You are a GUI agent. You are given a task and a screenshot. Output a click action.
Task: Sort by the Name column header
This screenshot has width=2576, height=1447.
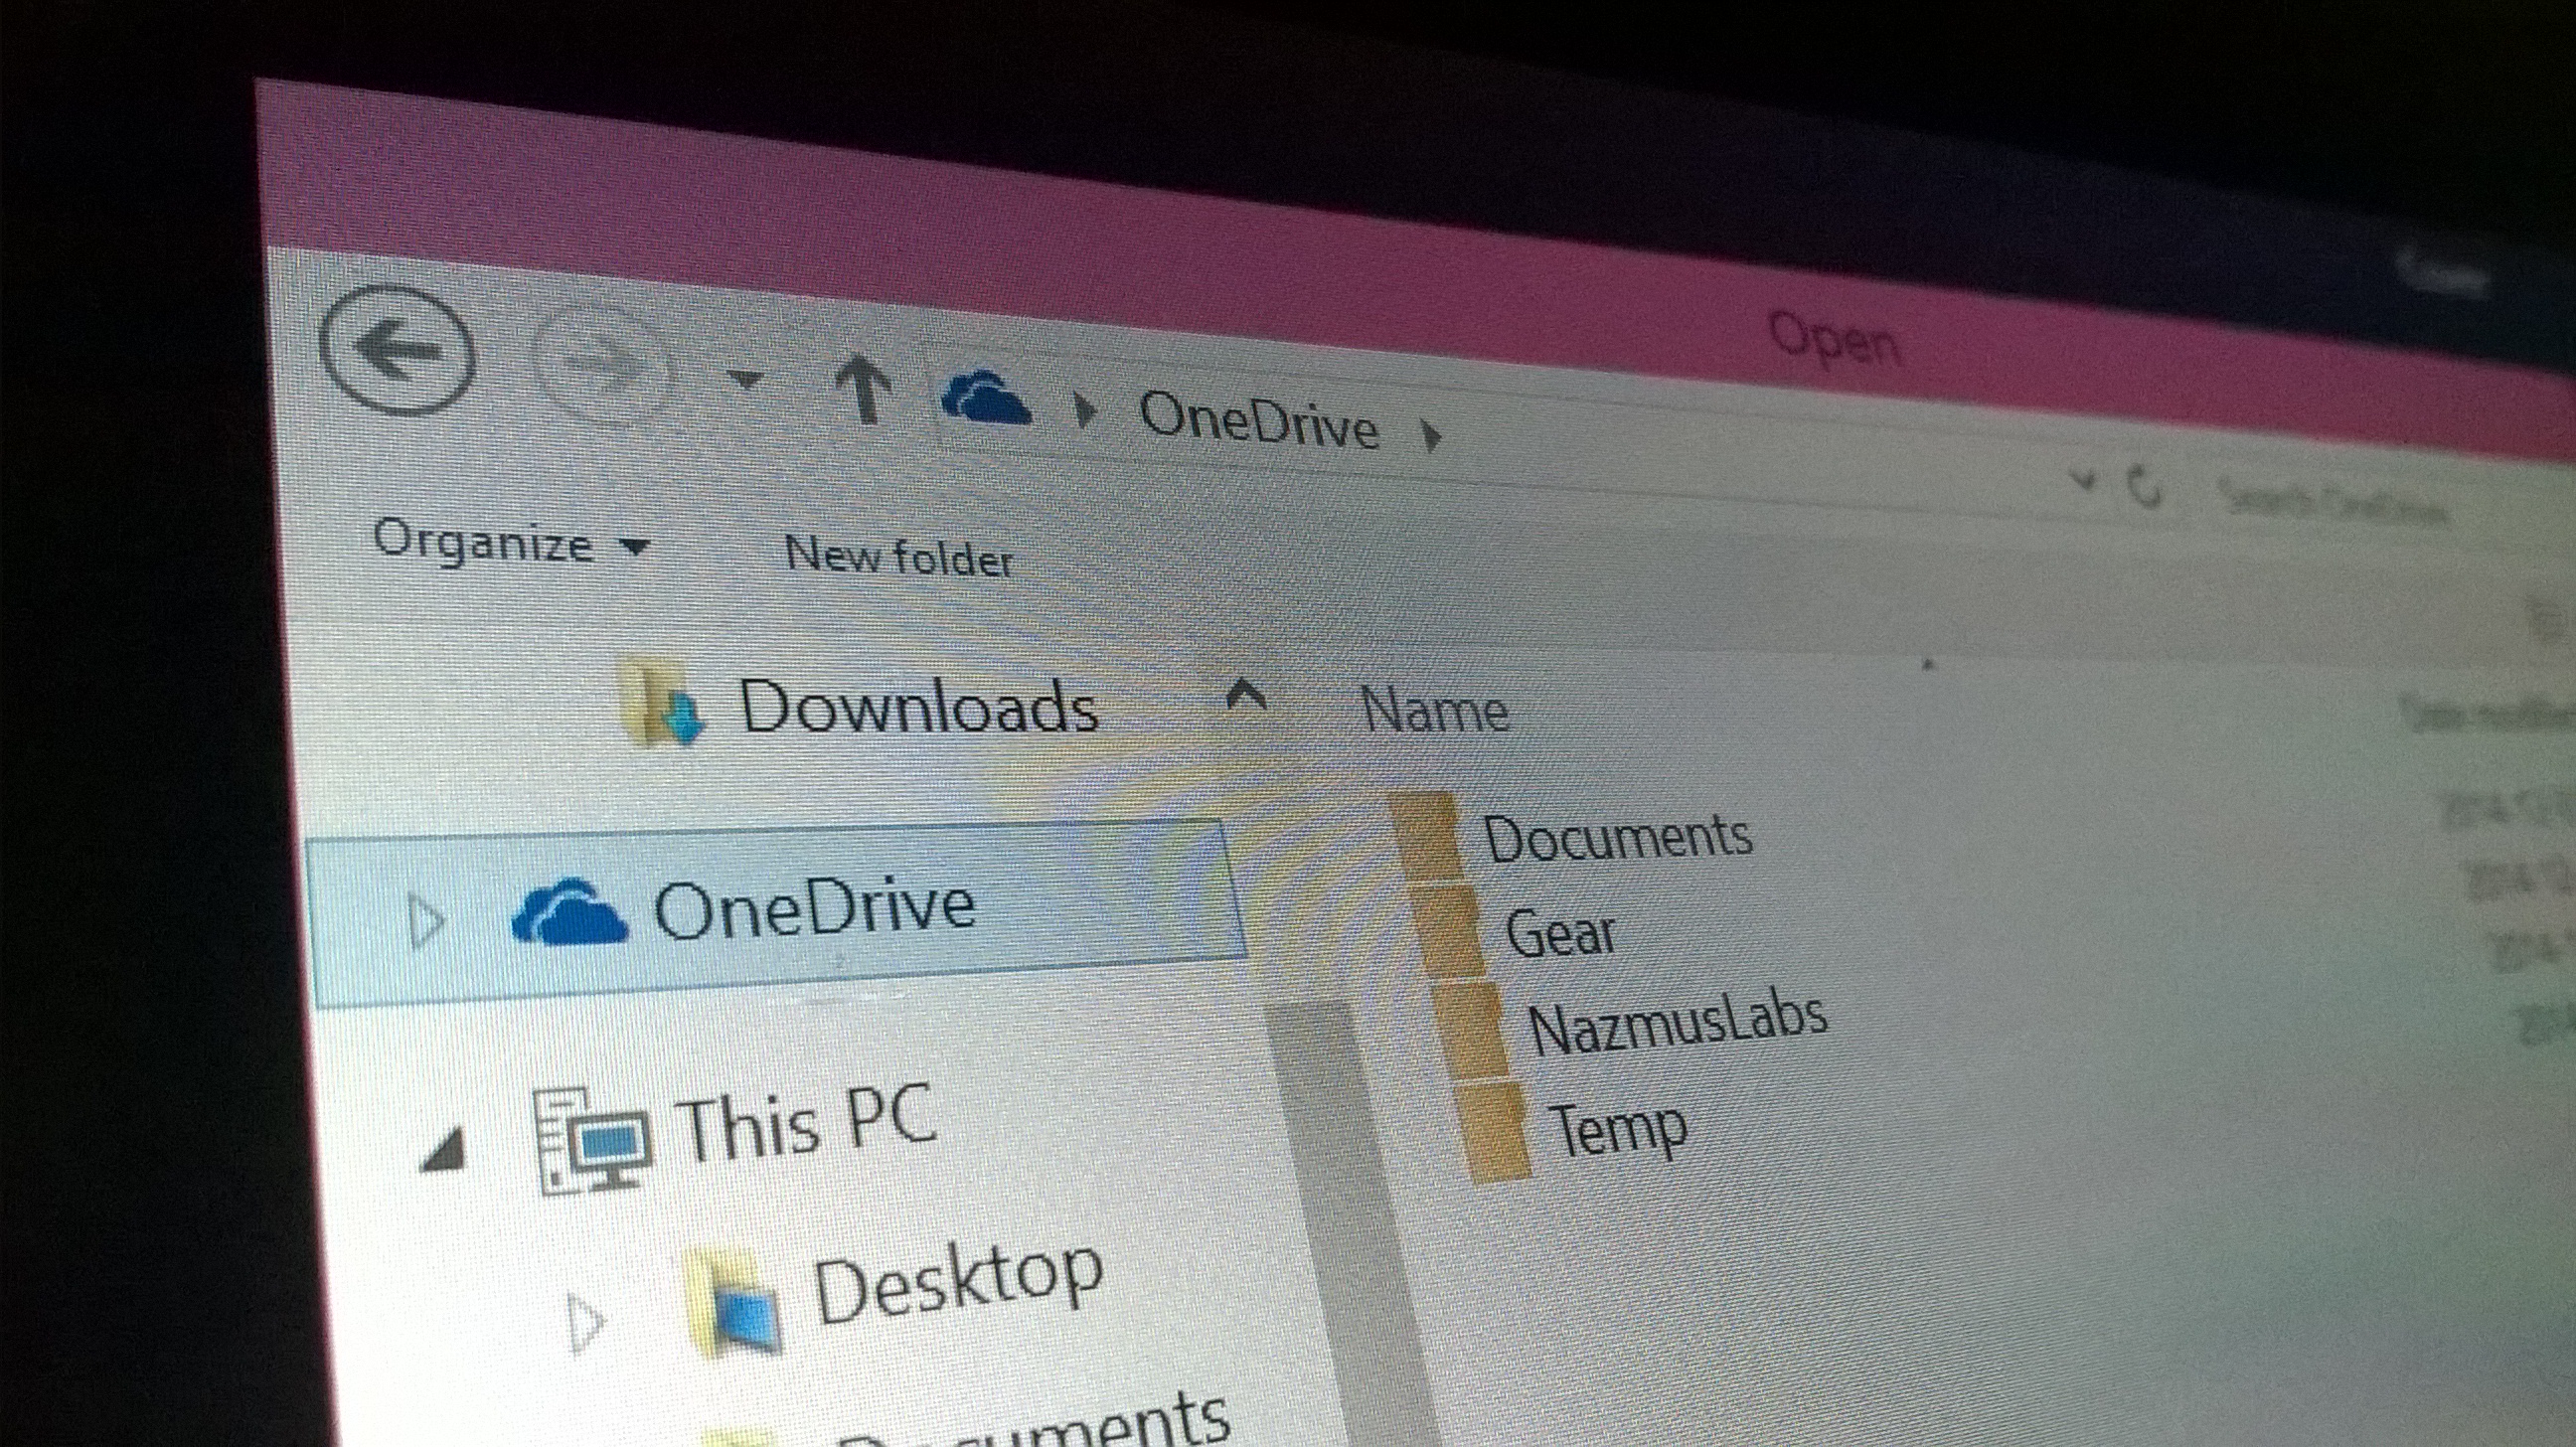[x=1434, y=711]
